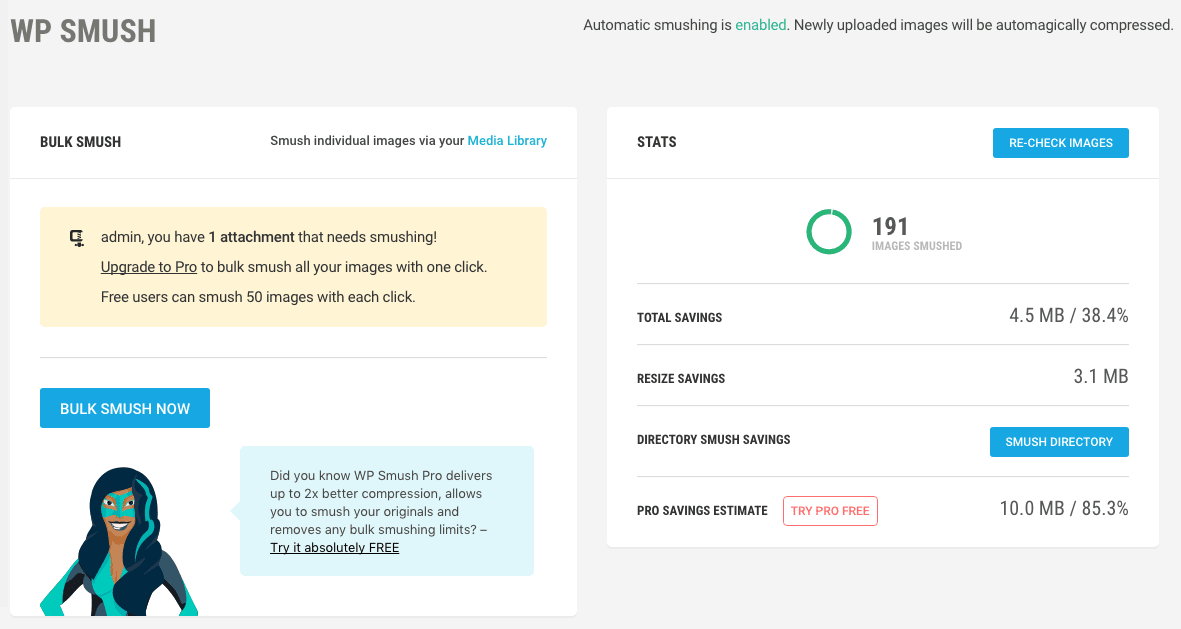Follow the Upgrade to Pro link
Viewport: 1181px width, 629px height.
click(x=148, y=267)
